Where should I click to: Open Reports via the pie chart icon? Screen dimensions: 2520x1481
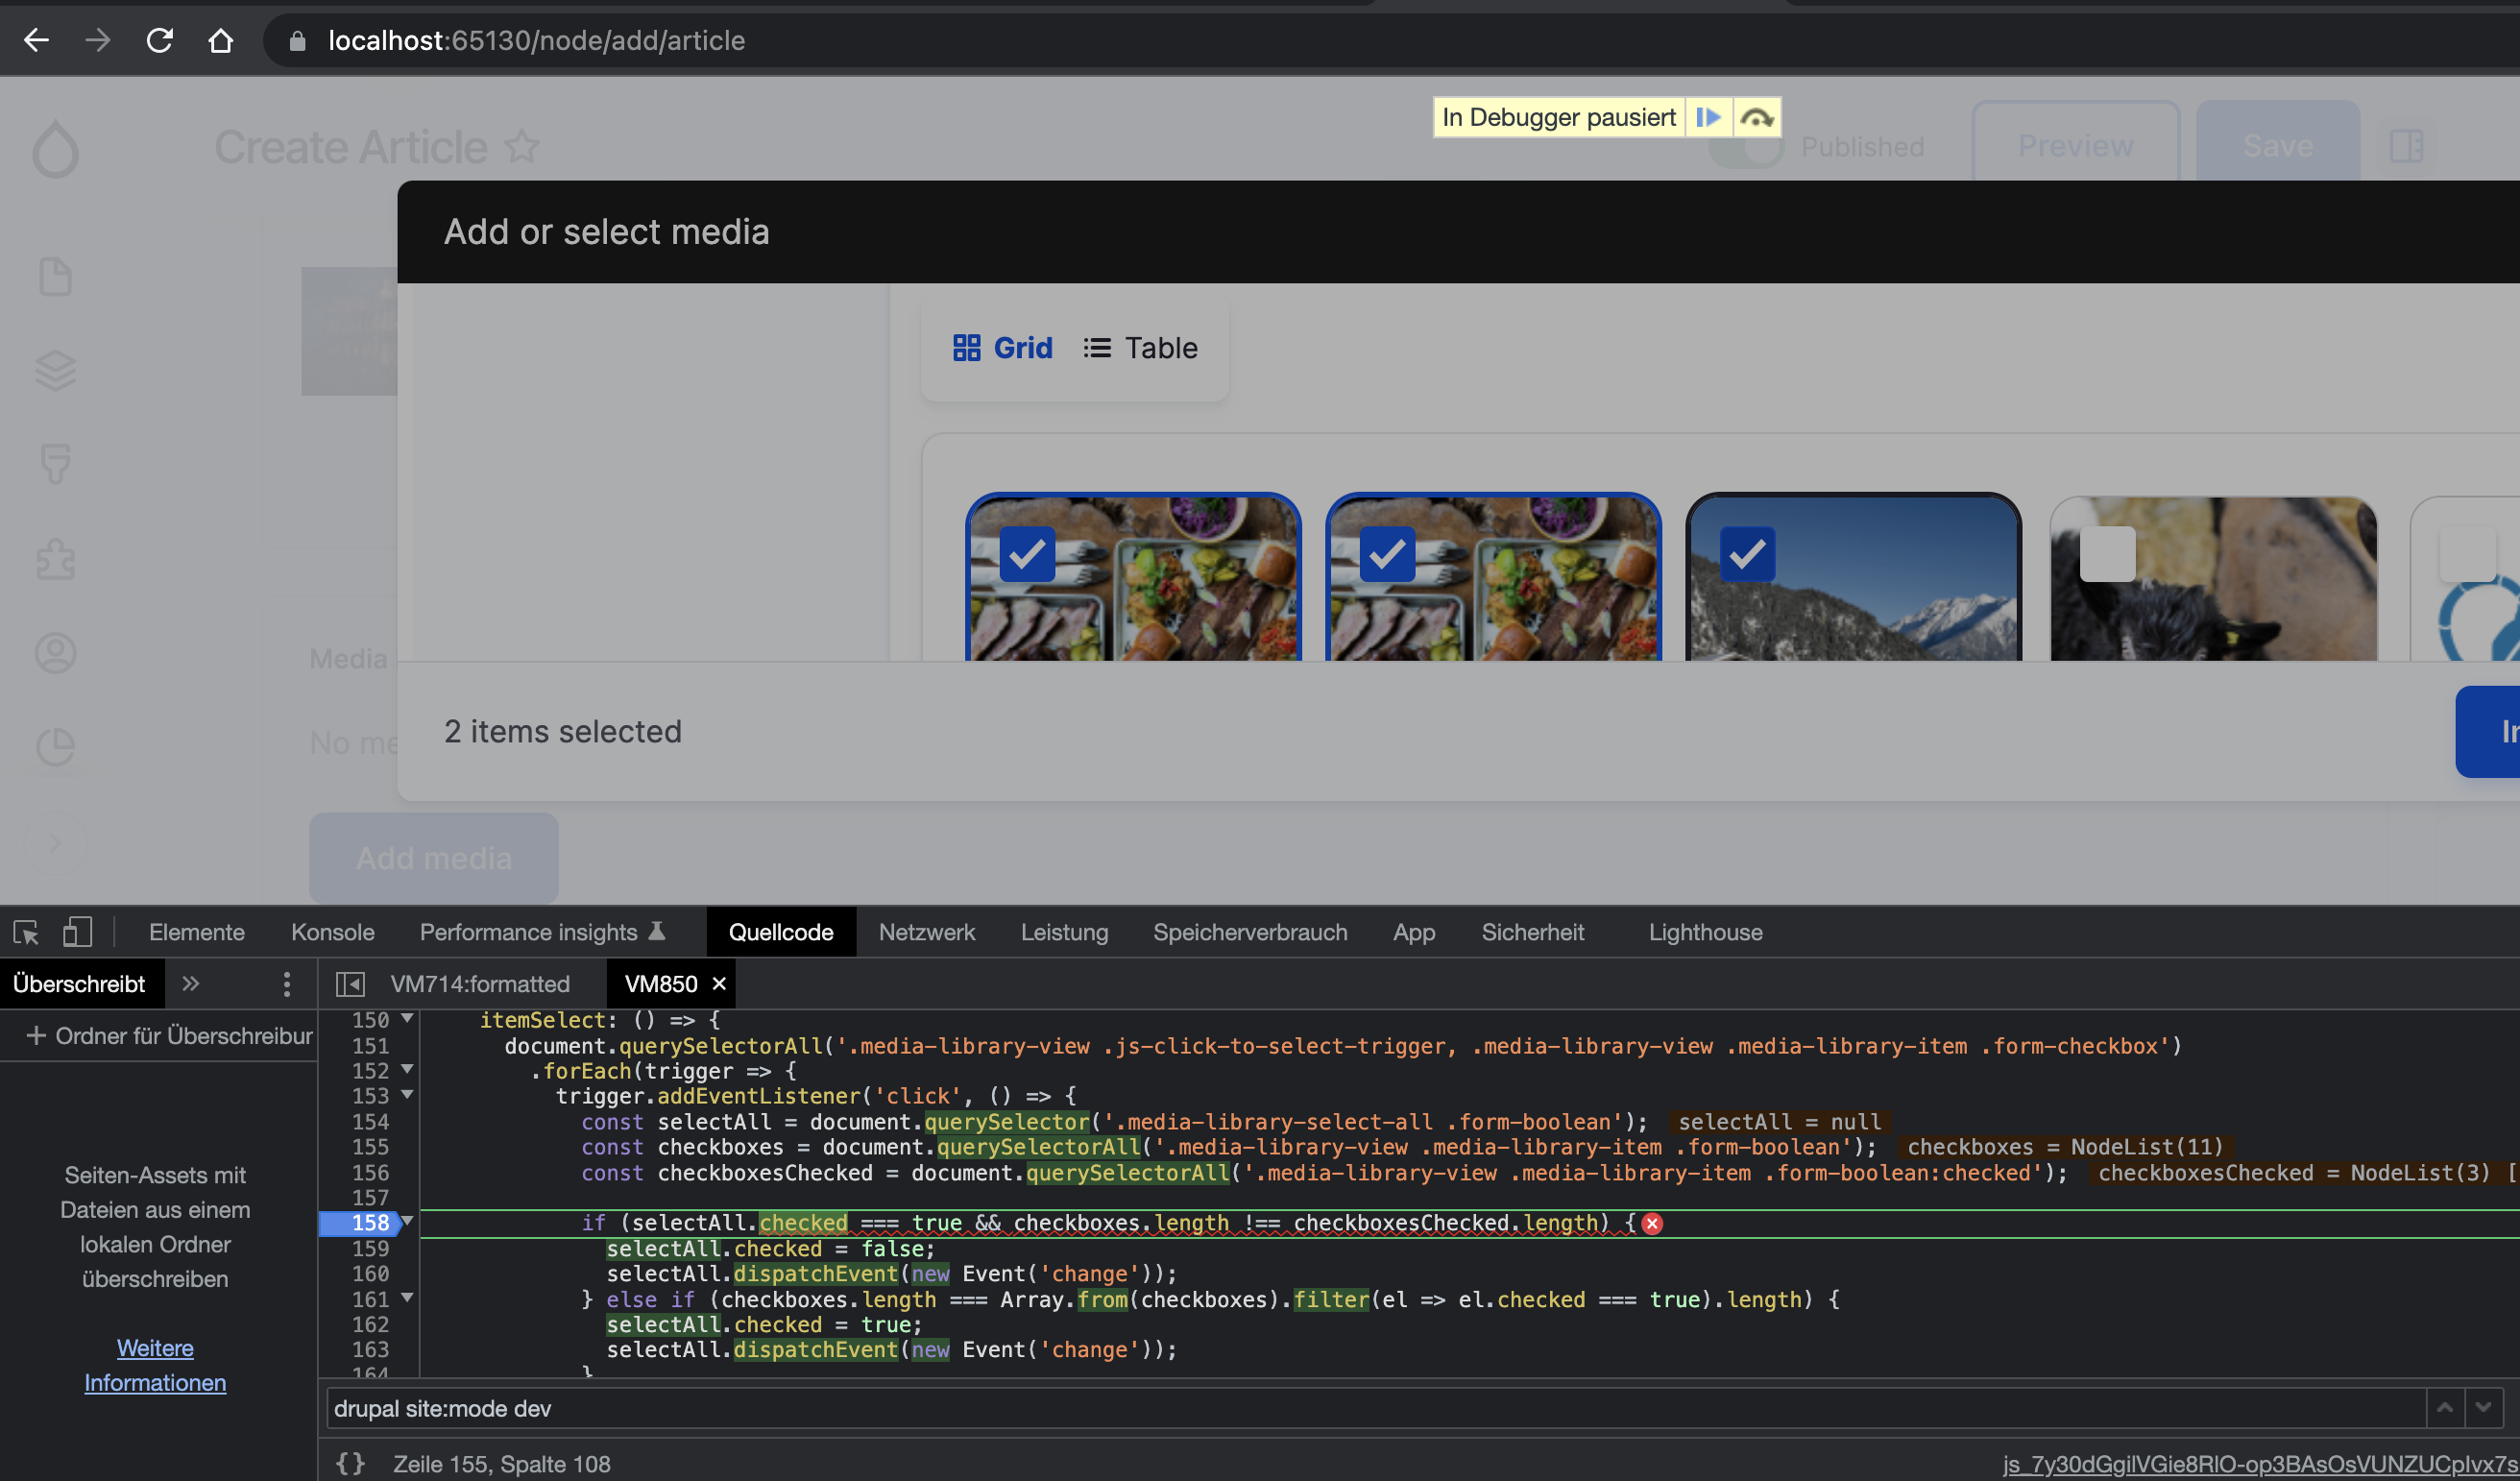[55, 746]
